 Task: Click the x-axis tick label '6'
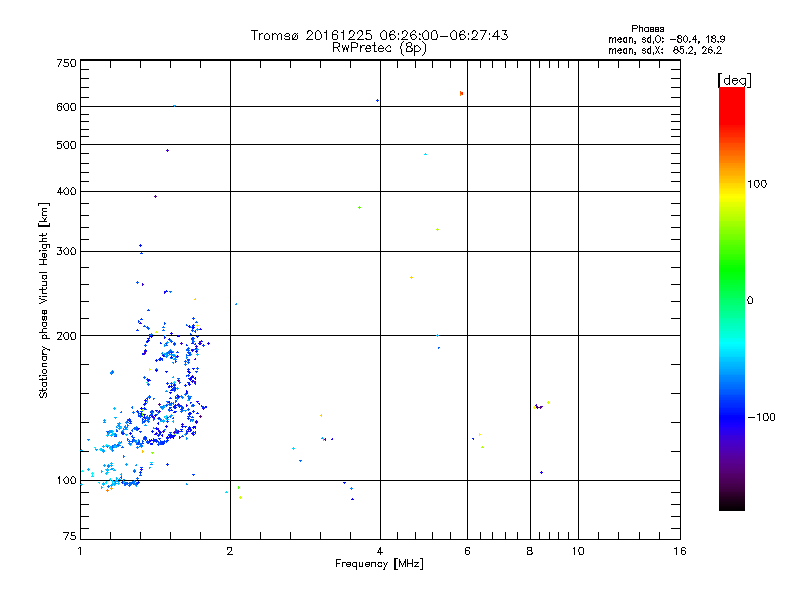point(467,551)
